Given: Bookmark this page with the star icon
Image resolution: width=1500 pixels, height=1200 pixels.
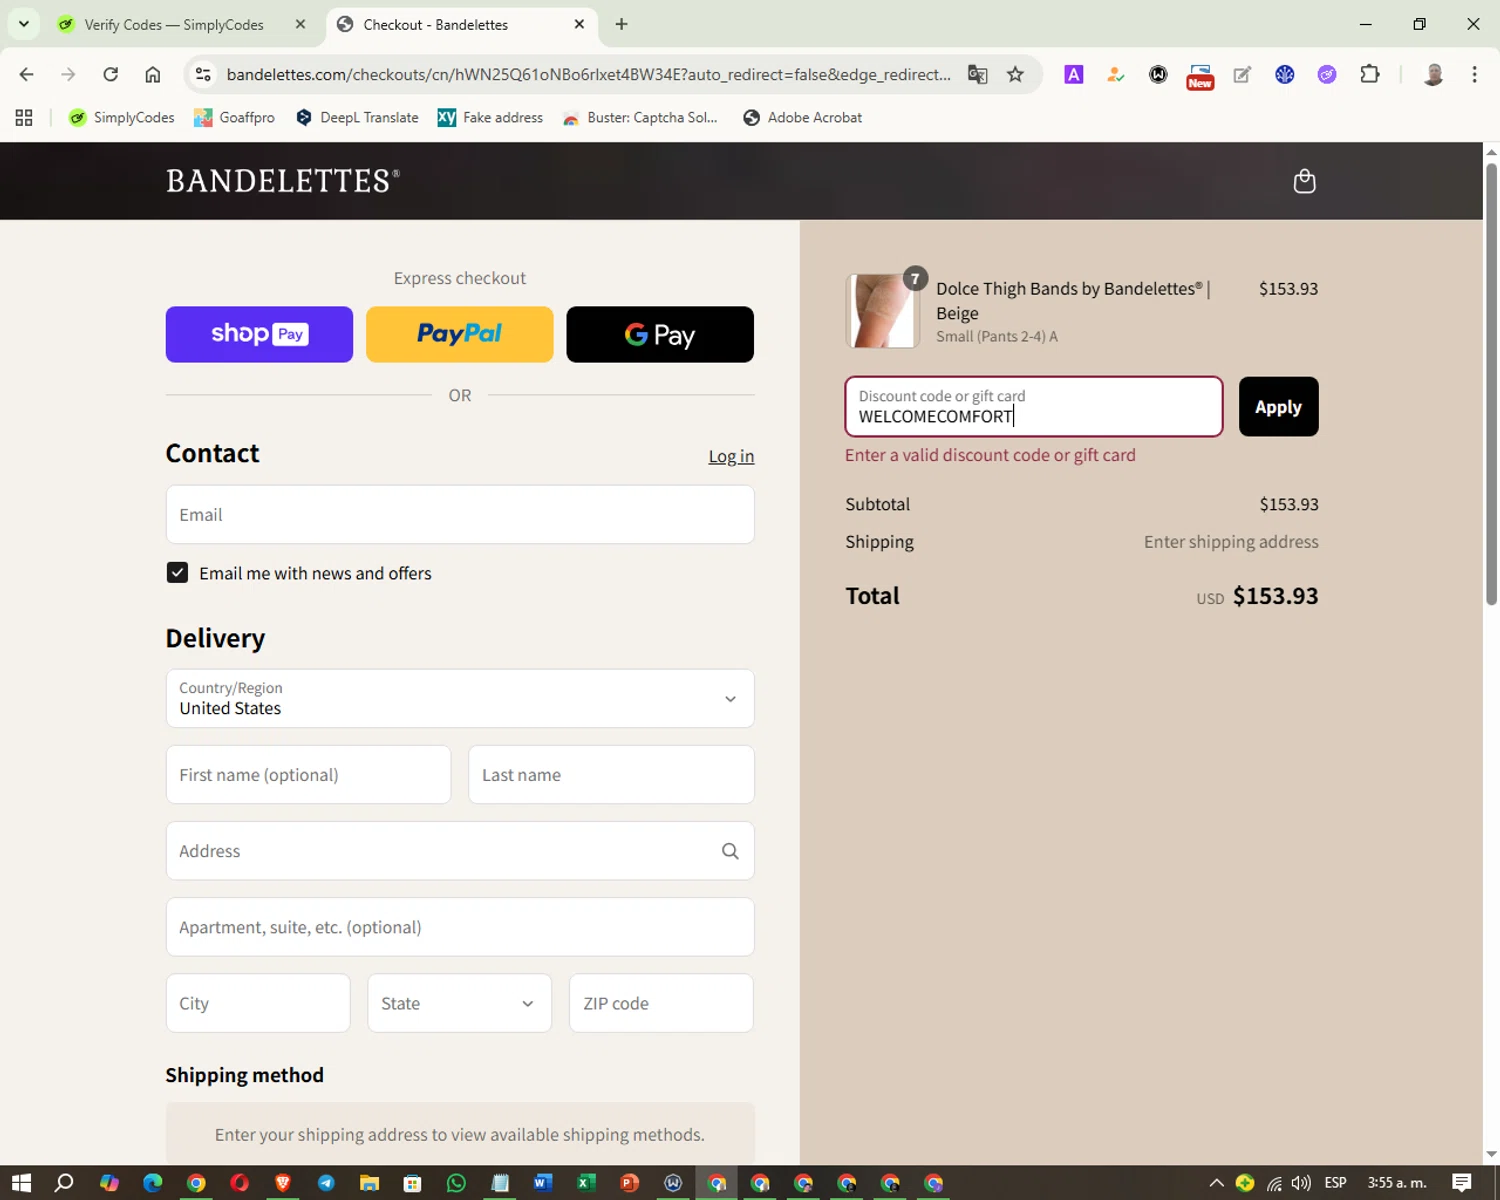Looking at the screenshot, I should 1015,74.
